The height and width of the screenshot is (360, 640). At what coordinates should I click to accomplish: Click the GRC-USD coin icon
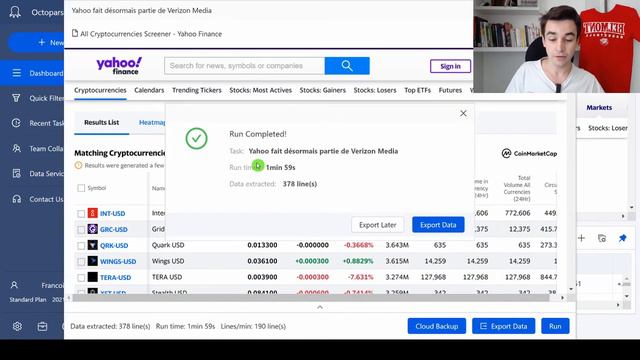click(93, 229)
